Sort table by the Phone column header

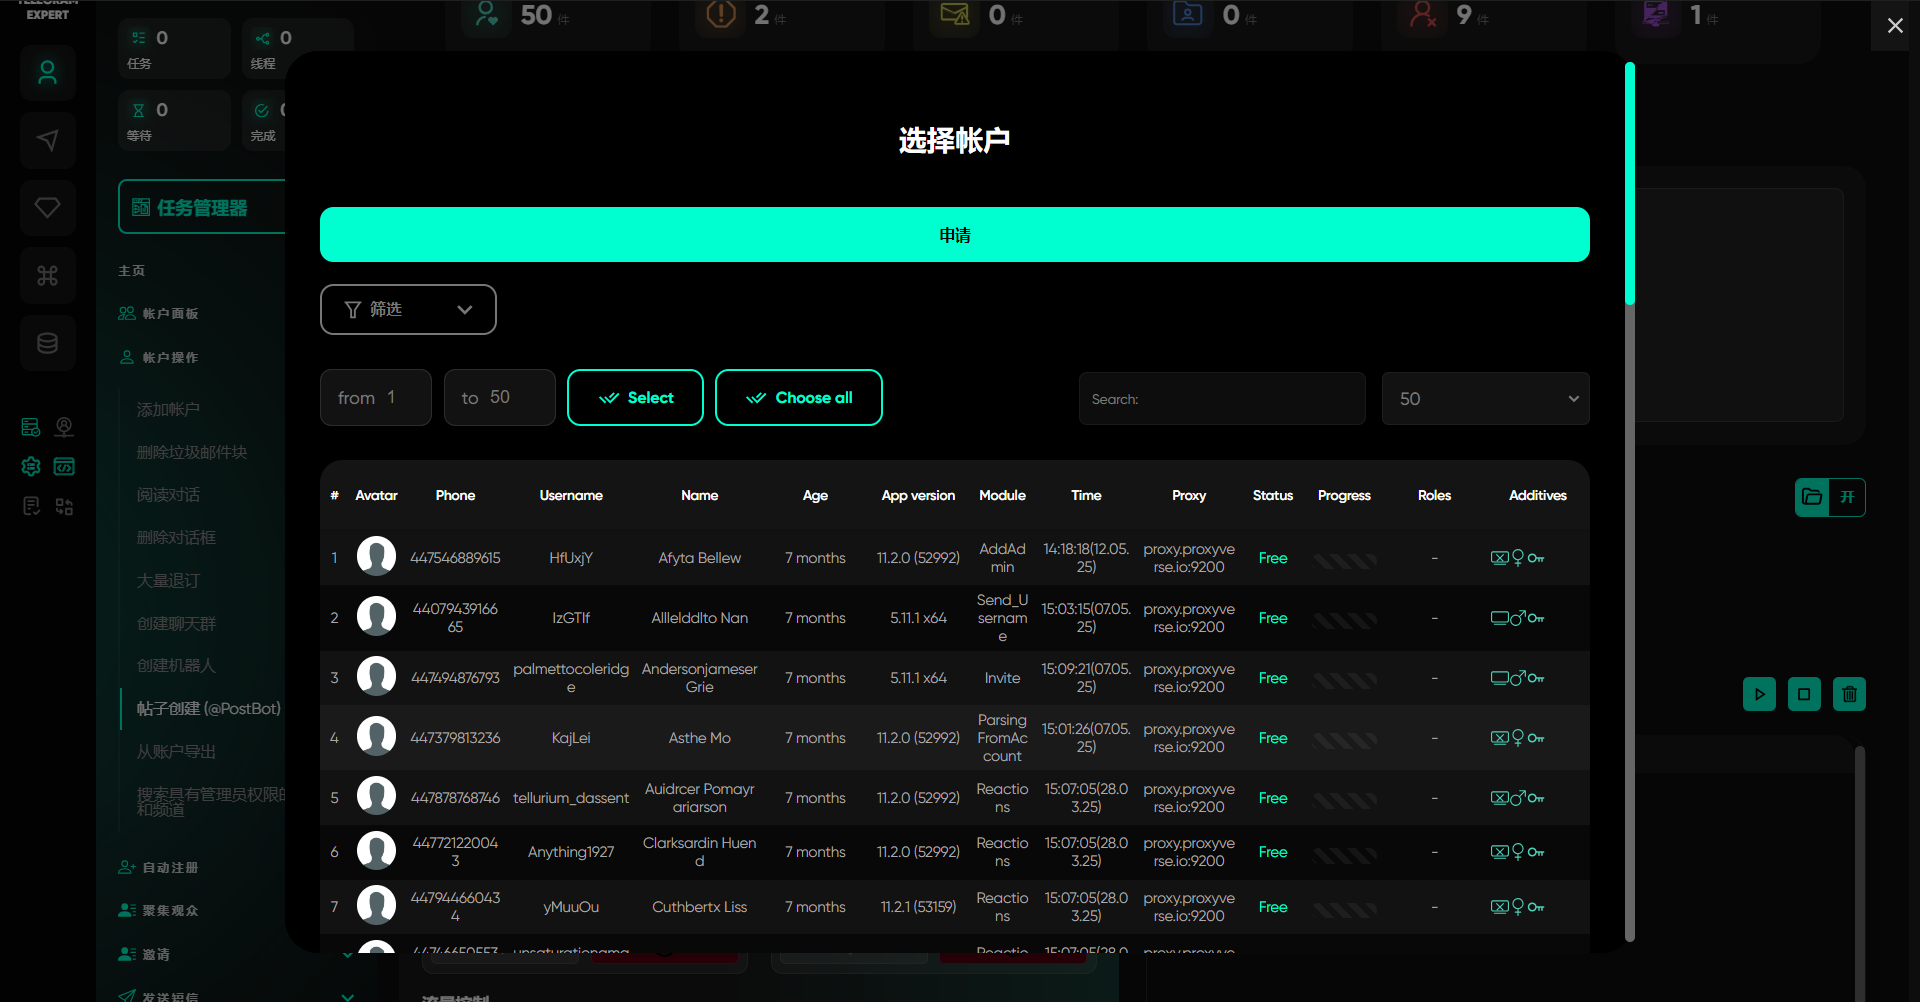[x=455, y=496]
